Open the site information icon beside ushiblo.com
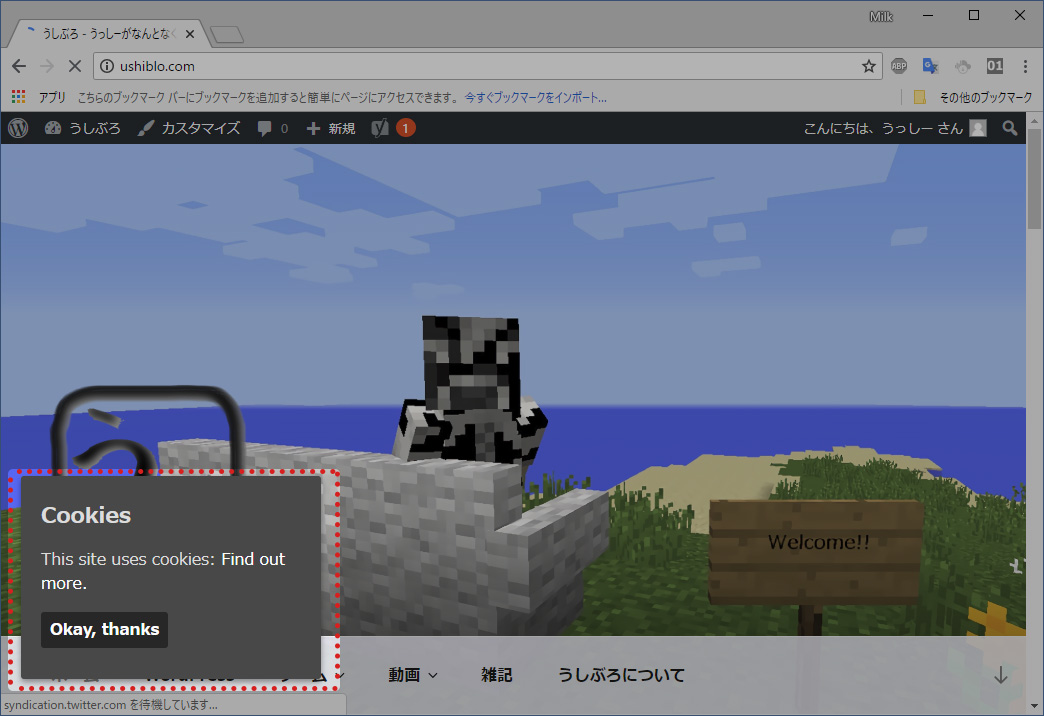Screen dimensions: 1044x716 pyautogui.click(x=107, y=66)
